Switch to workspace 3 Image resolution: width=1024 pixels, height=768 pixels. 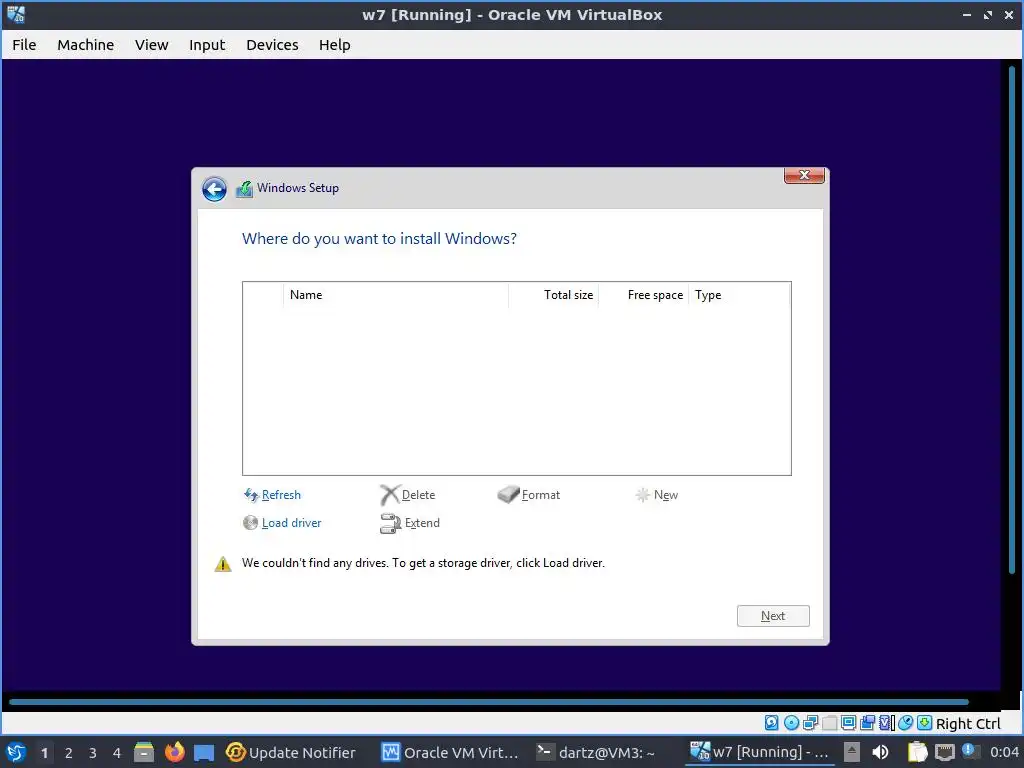click(x=93, y=753)
